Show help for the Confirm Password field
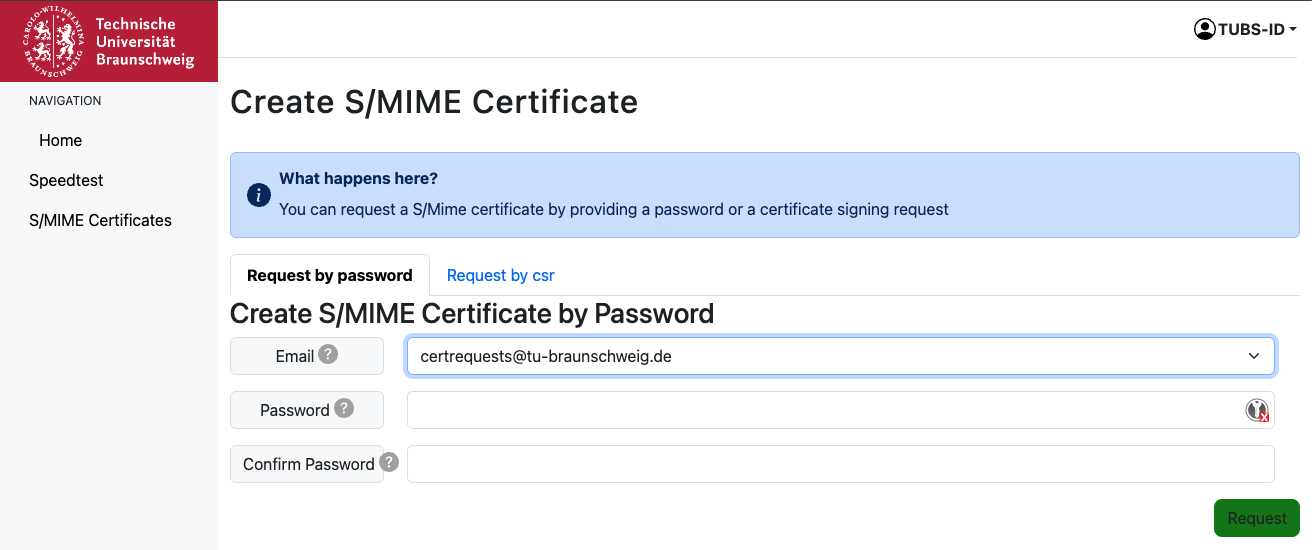The image size is (1312, 550). pos(389,463)
